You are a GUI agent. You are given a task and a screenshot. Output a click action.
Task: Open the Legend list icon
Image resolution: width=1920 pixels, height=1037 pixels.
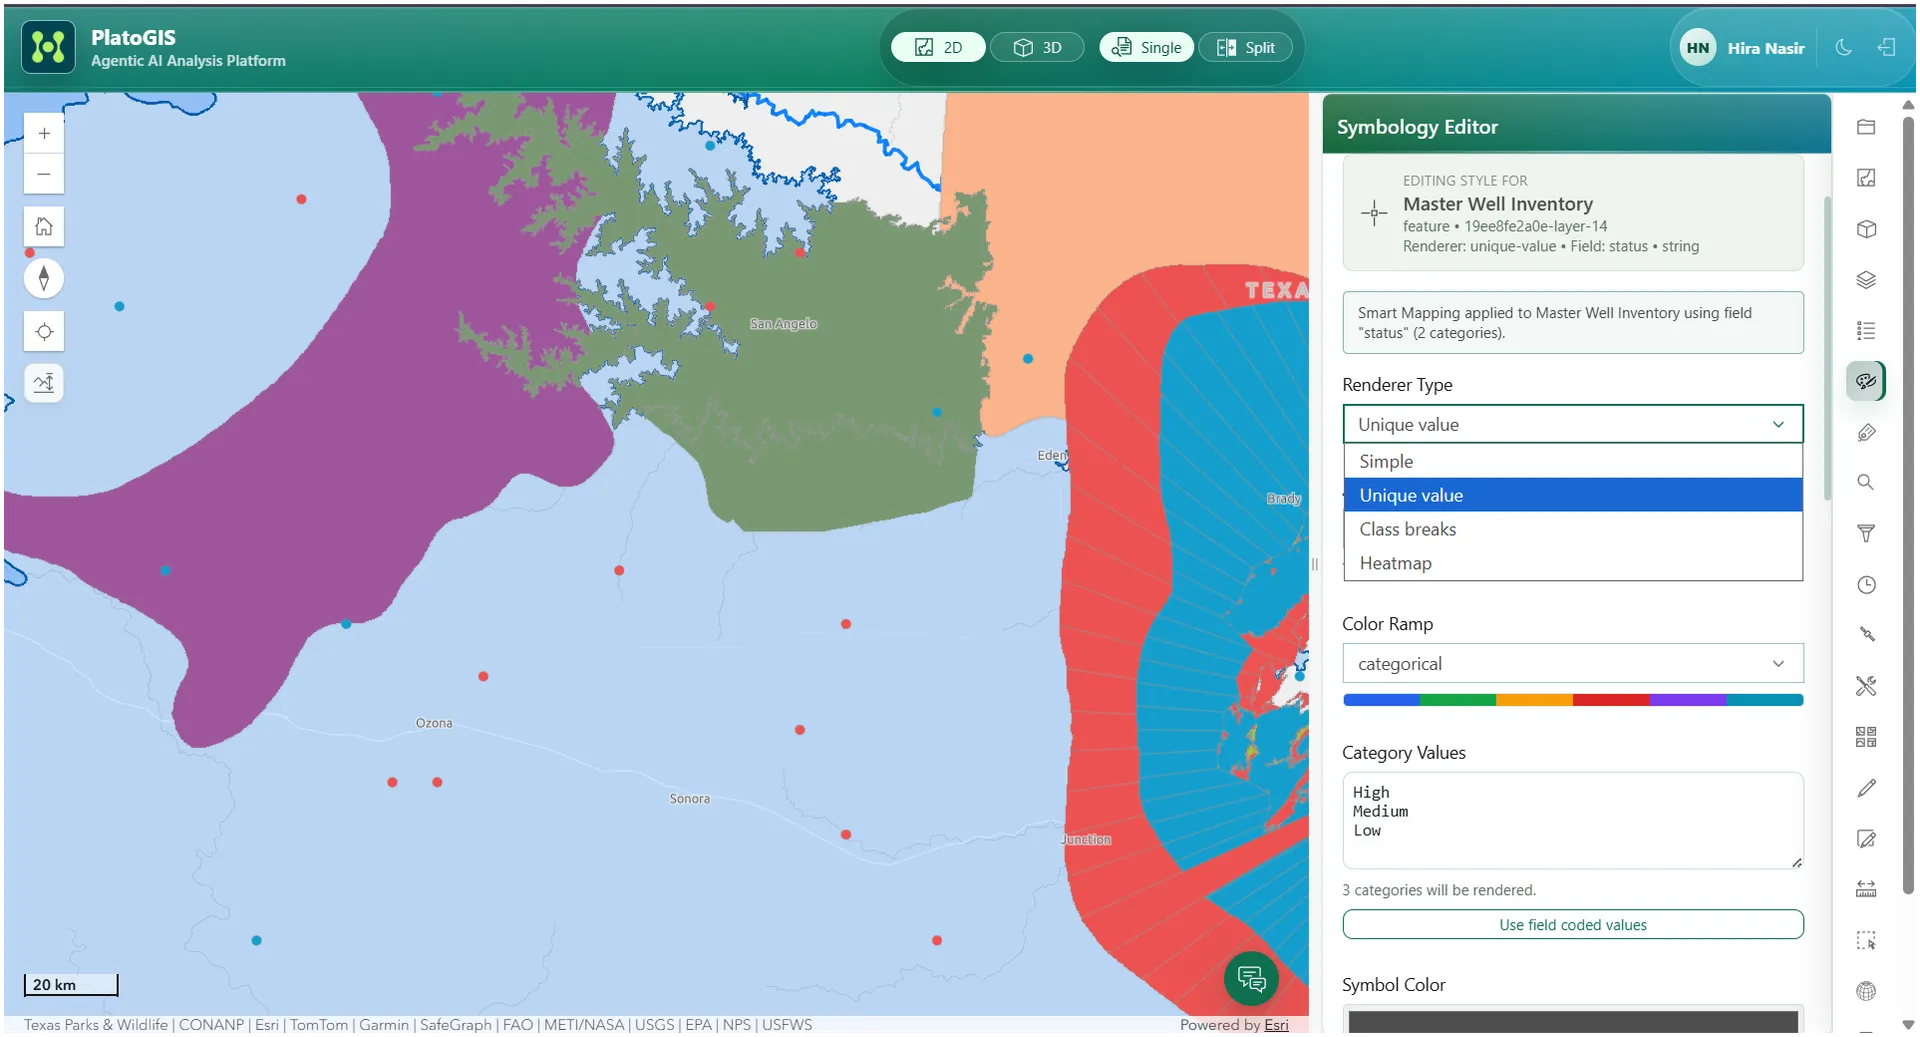1865,331
